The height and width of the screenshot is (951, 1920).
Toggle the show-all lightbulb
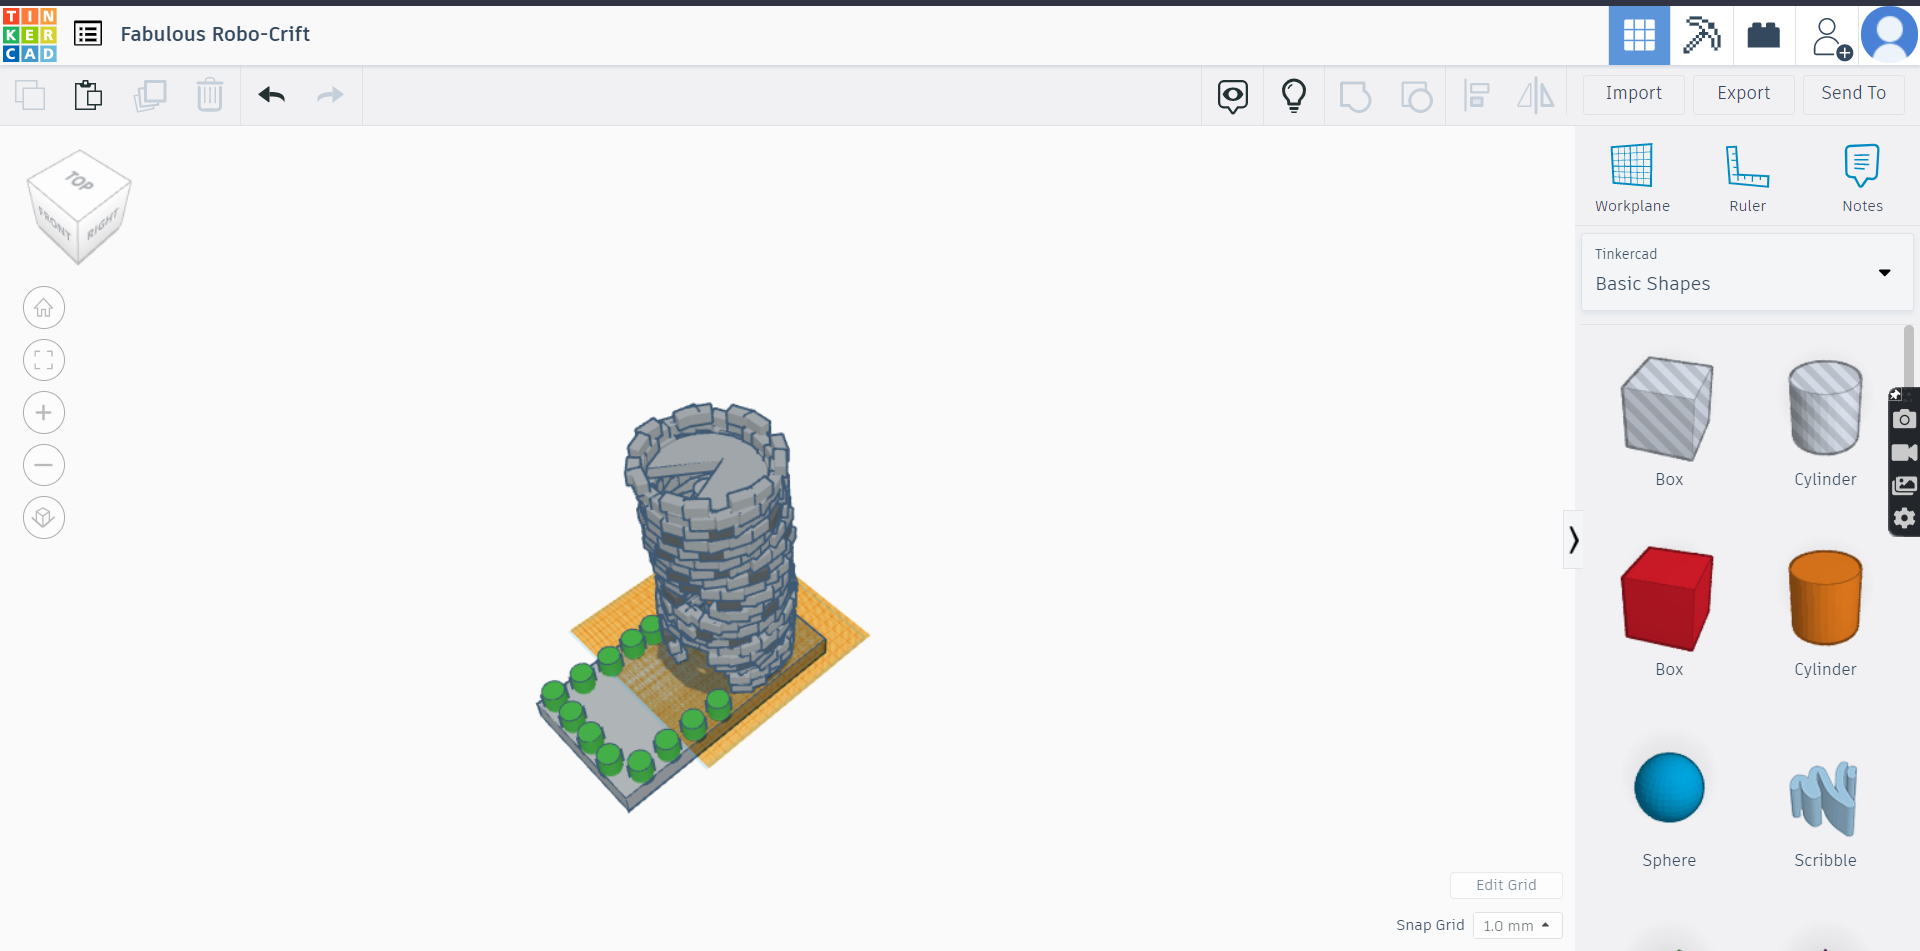coord(1294,96)
